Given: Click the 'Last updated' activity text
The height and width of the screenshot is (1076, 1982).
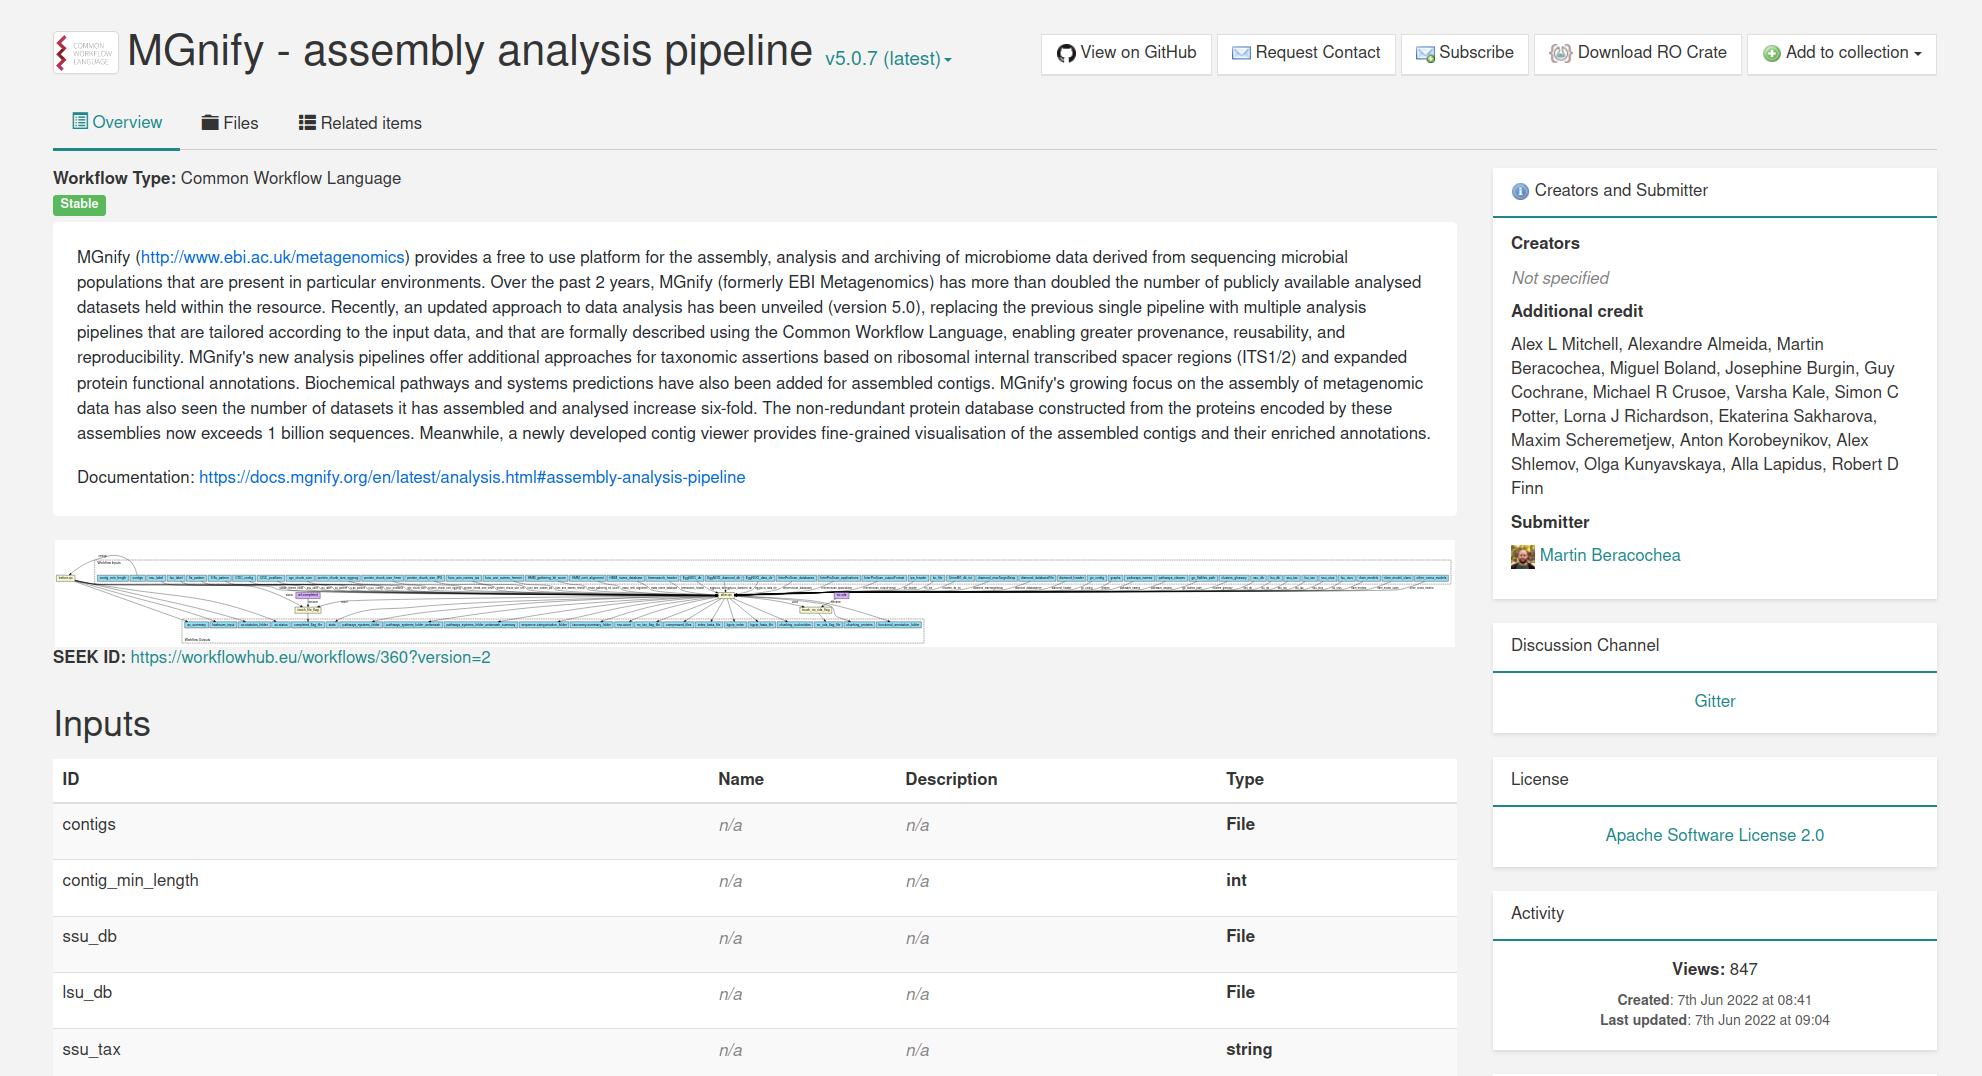Looking at the screenshot, I should coord(1714,1020).
